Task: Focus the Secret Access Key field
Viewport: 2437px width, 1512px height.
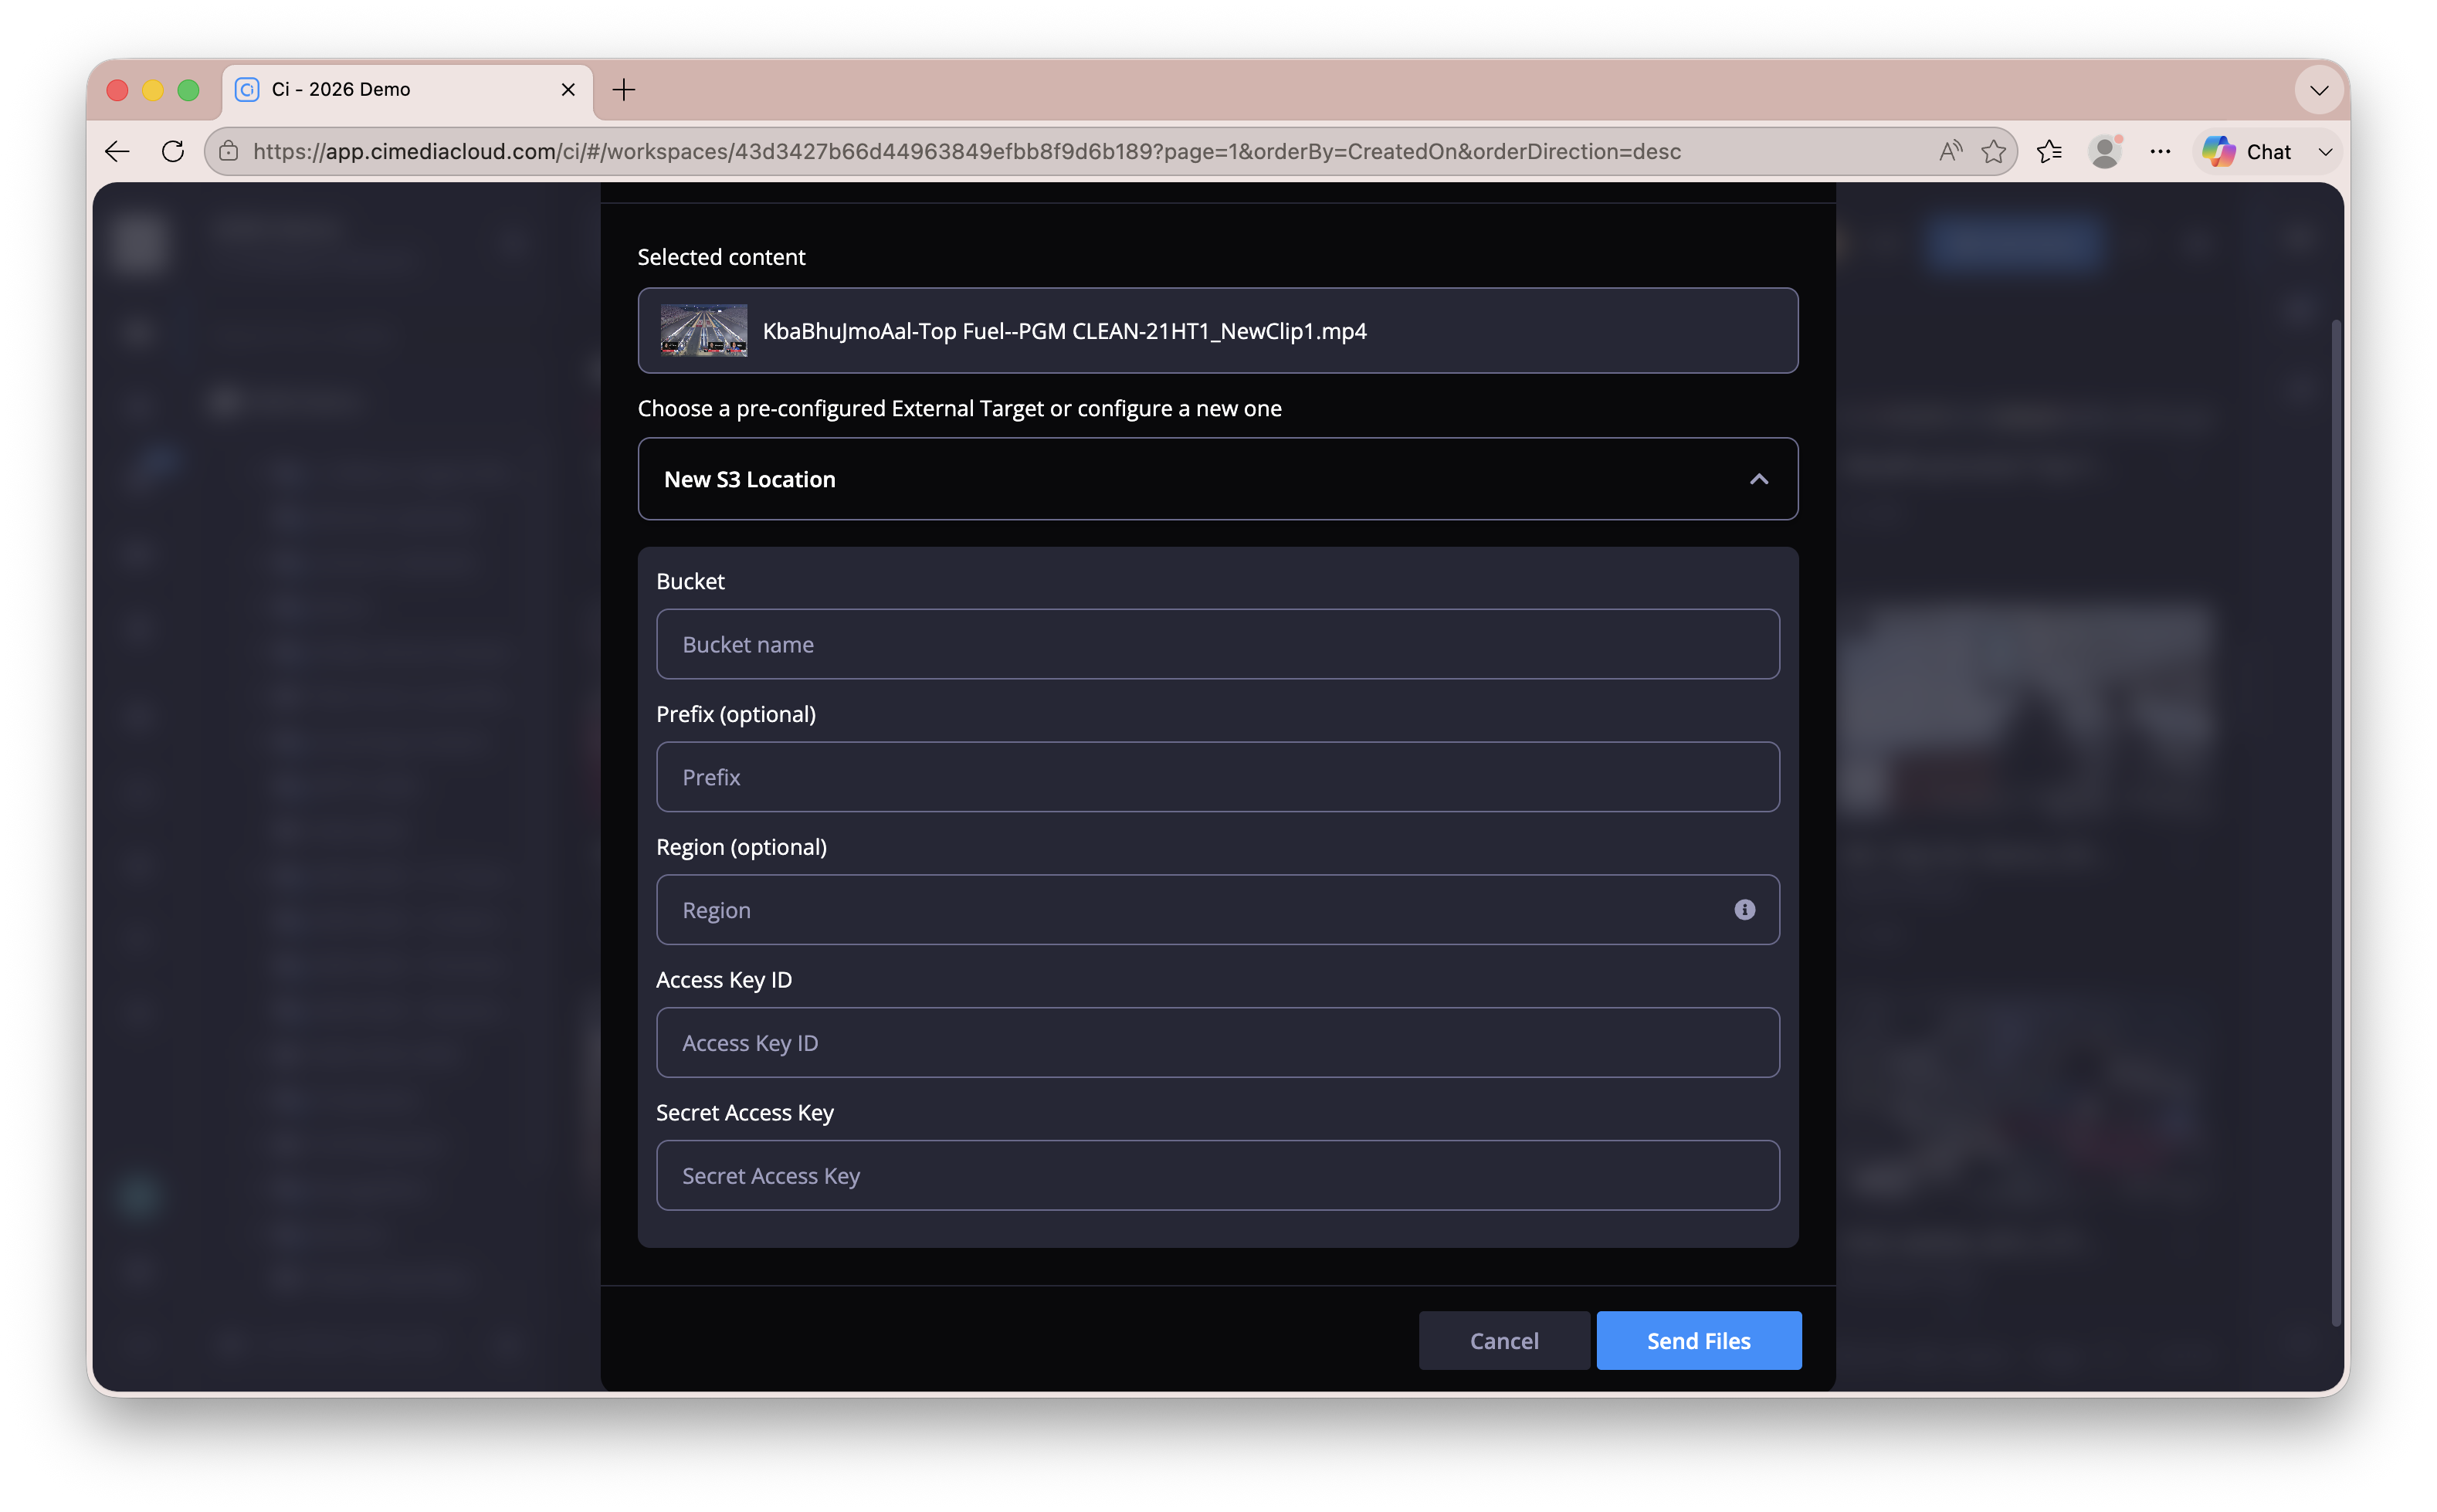Action: pyautogui.click(x=1217, y=1176)
